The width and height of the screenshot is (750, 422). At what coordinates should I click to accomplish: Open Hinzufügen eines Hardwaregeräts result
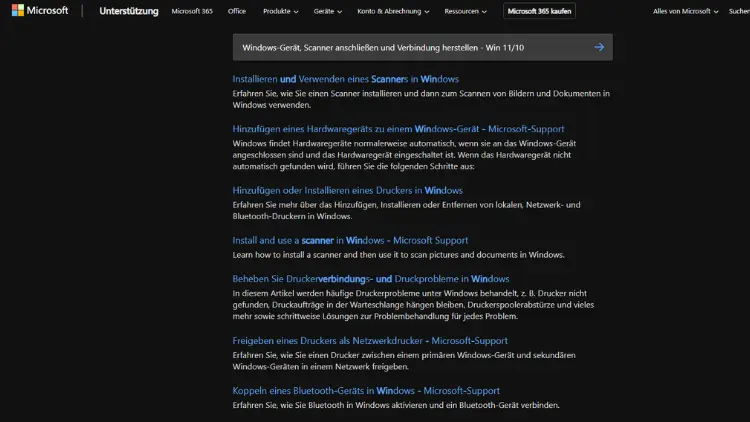pos(398,129)
